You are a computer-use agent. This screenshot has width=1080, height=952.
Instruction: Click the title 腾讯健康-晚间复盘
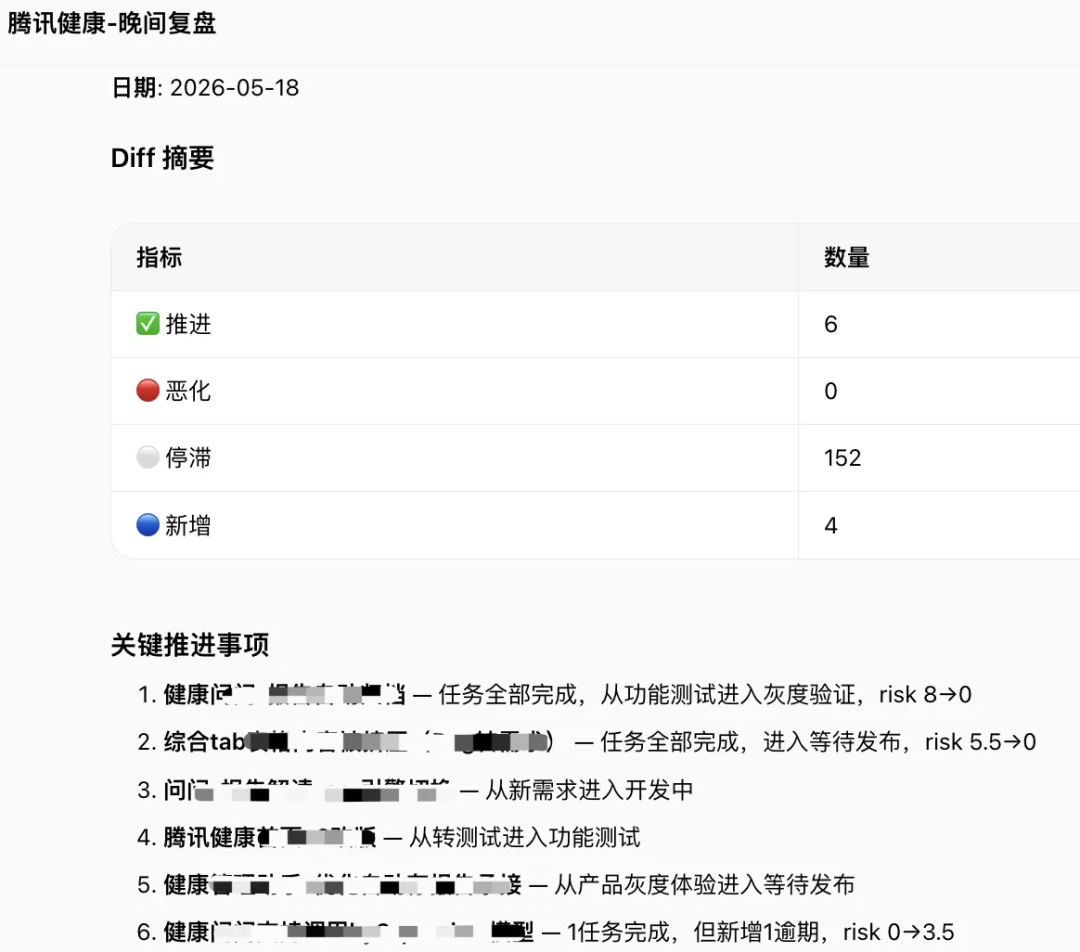coord(112,23)
